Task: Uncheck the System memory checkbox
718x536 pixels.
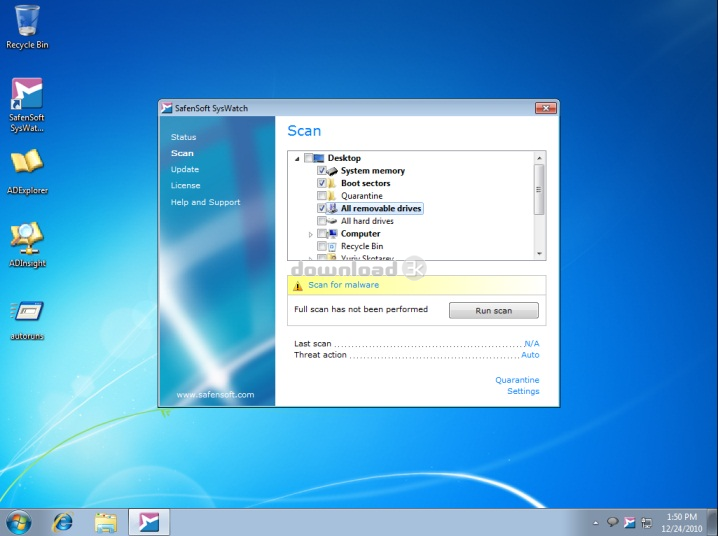Action: click(x=322, y=171)
